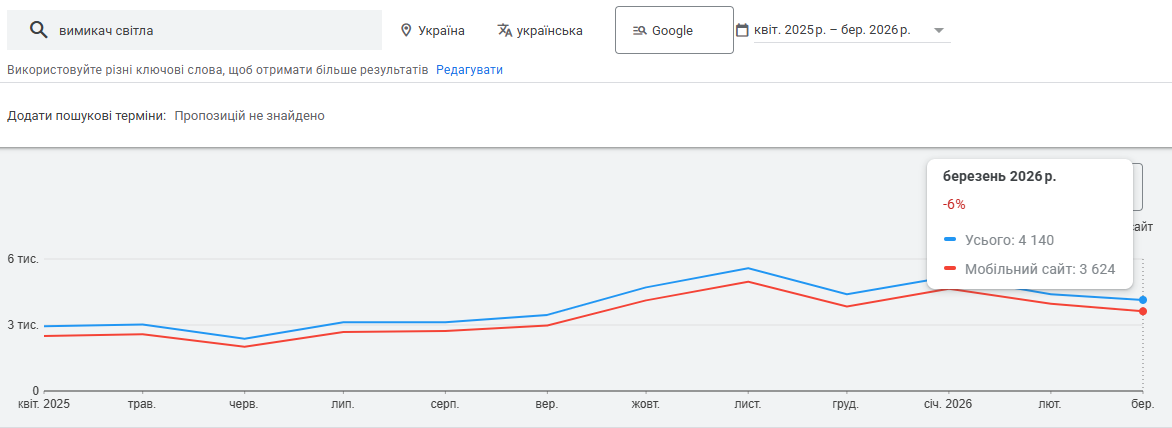The width and height of the screenshot is (1172, 428).
Task: Click the лист. month axis label
Action: pos(747,404)
